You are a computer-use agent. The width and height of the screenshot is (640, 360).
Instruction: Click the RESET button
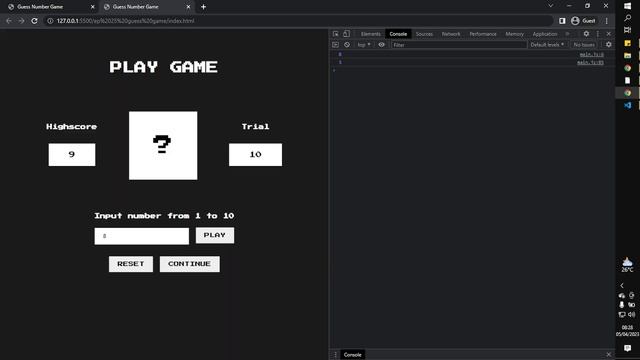pyautogui.click(x=131, y=264)
